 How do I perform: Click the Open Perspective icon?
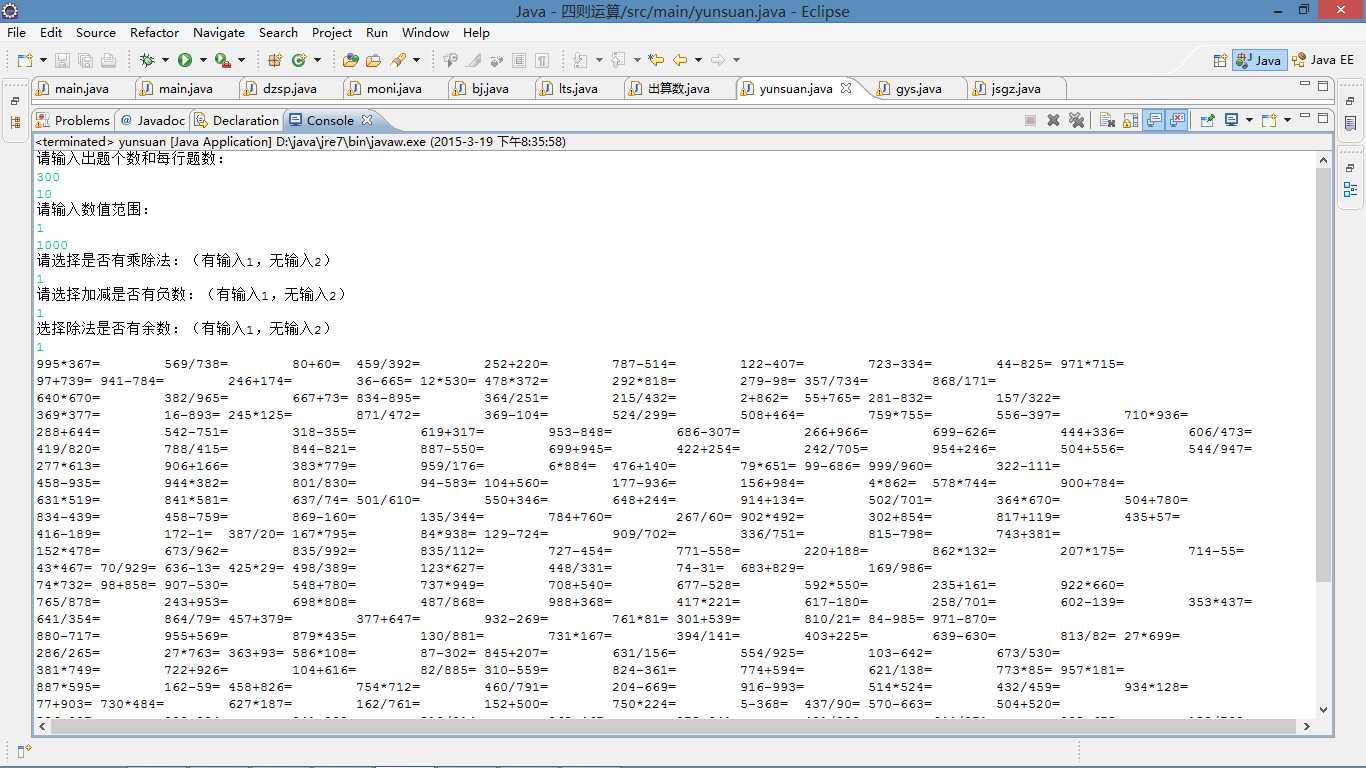pyautogui.click(x=1220, y=60)
